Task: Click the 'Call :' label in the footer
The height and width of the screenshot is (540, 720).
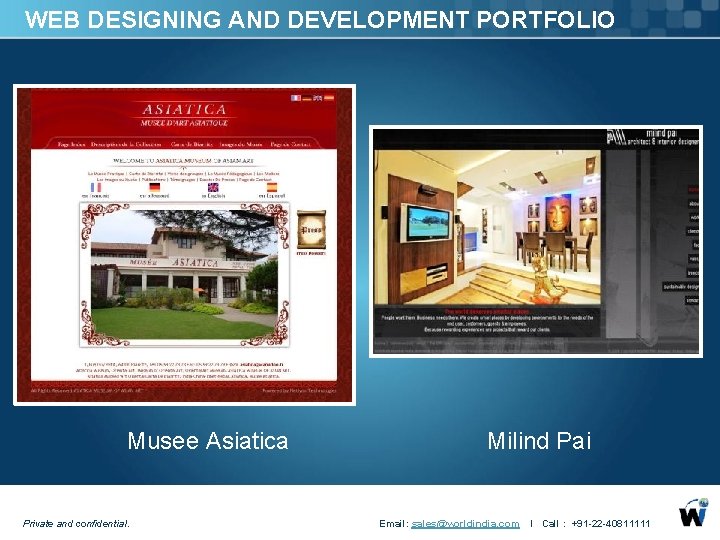Action: pos(553,523)
